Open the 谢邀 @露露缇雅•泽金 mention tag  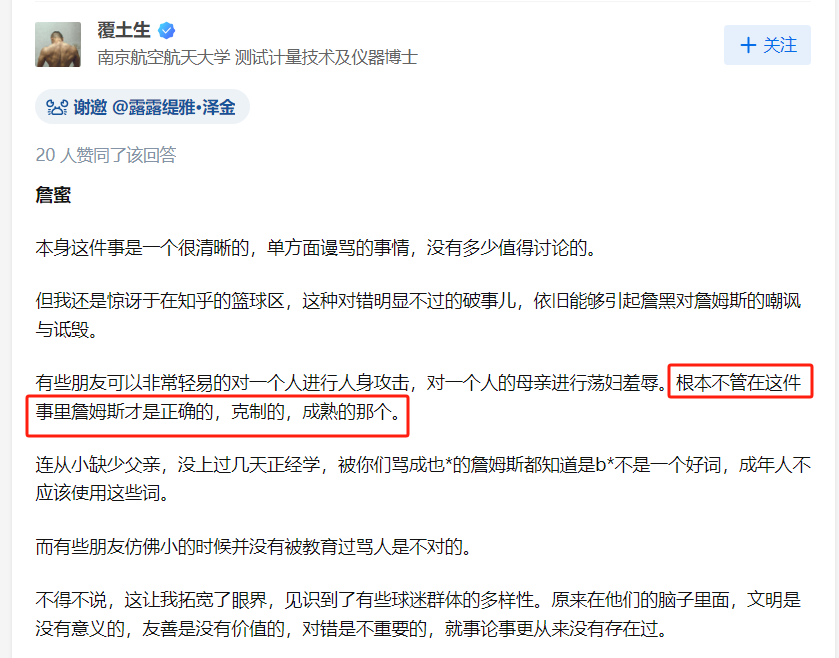coord(142,107)
